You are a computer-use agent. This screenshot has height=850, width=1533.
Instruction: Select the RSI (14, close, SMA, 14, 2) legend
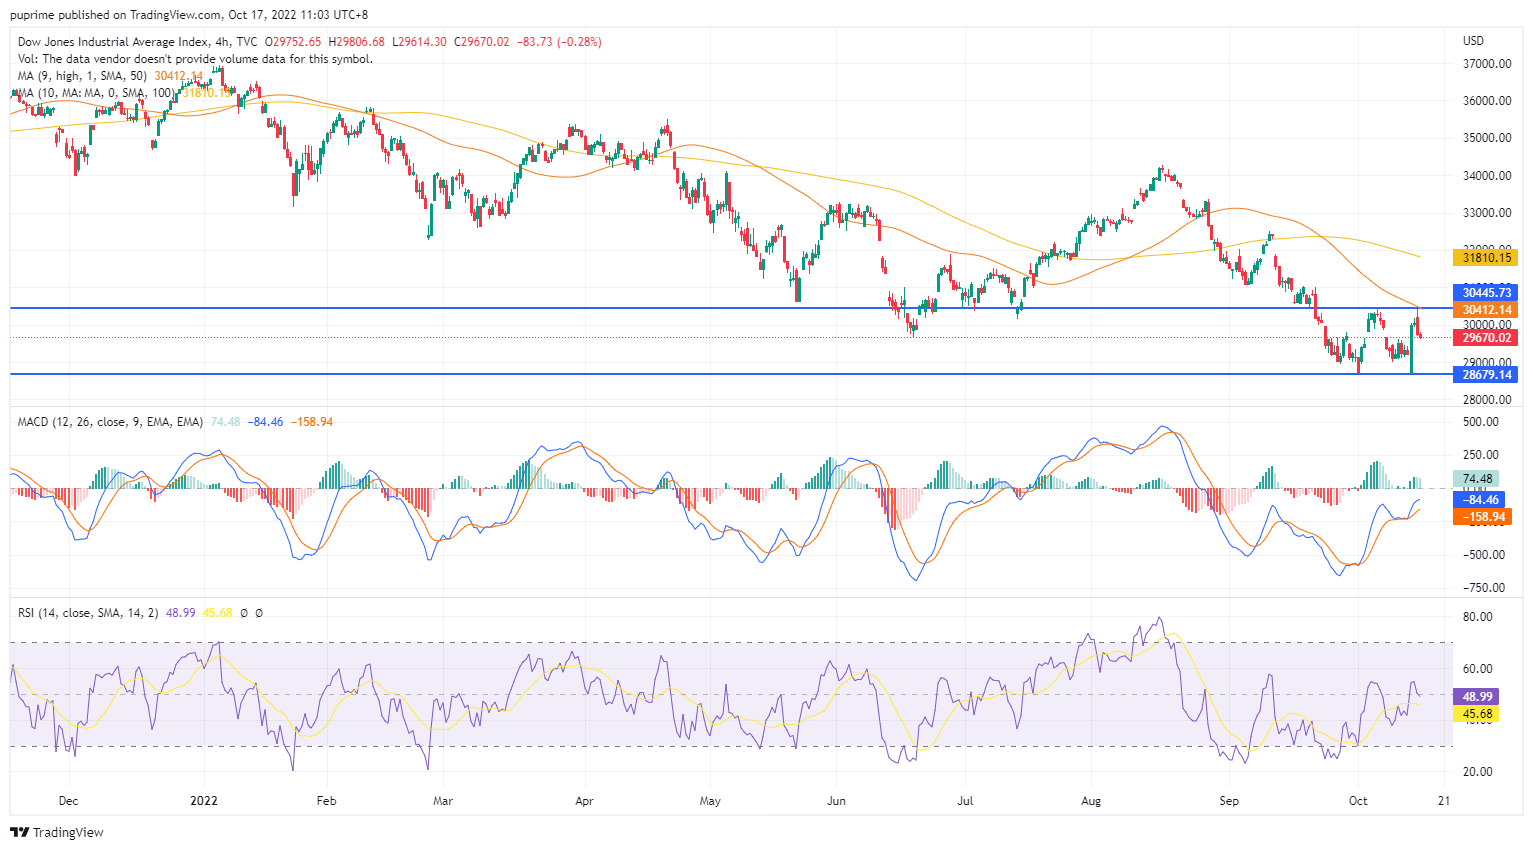[x=88, y=613]
